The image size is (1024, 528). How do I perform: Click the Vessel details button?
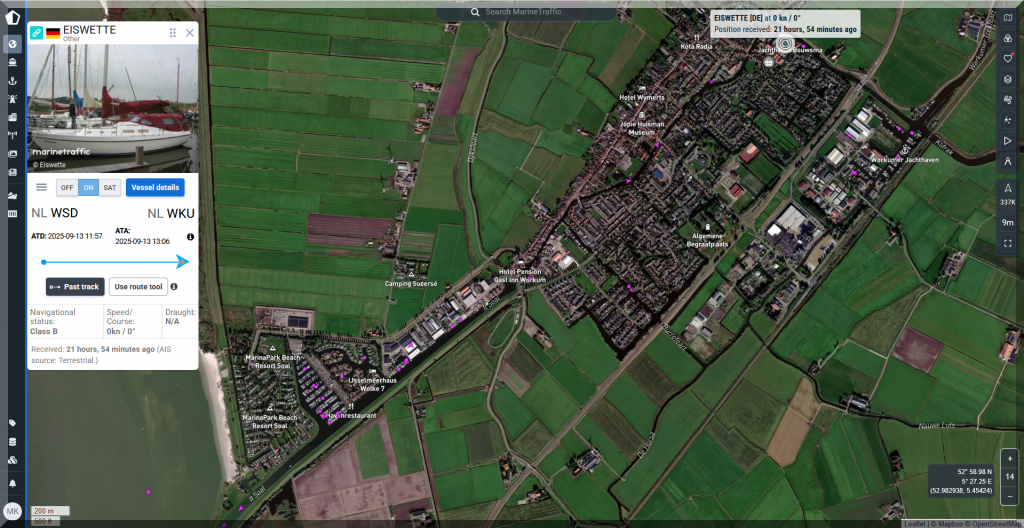[x=155, y=187]
